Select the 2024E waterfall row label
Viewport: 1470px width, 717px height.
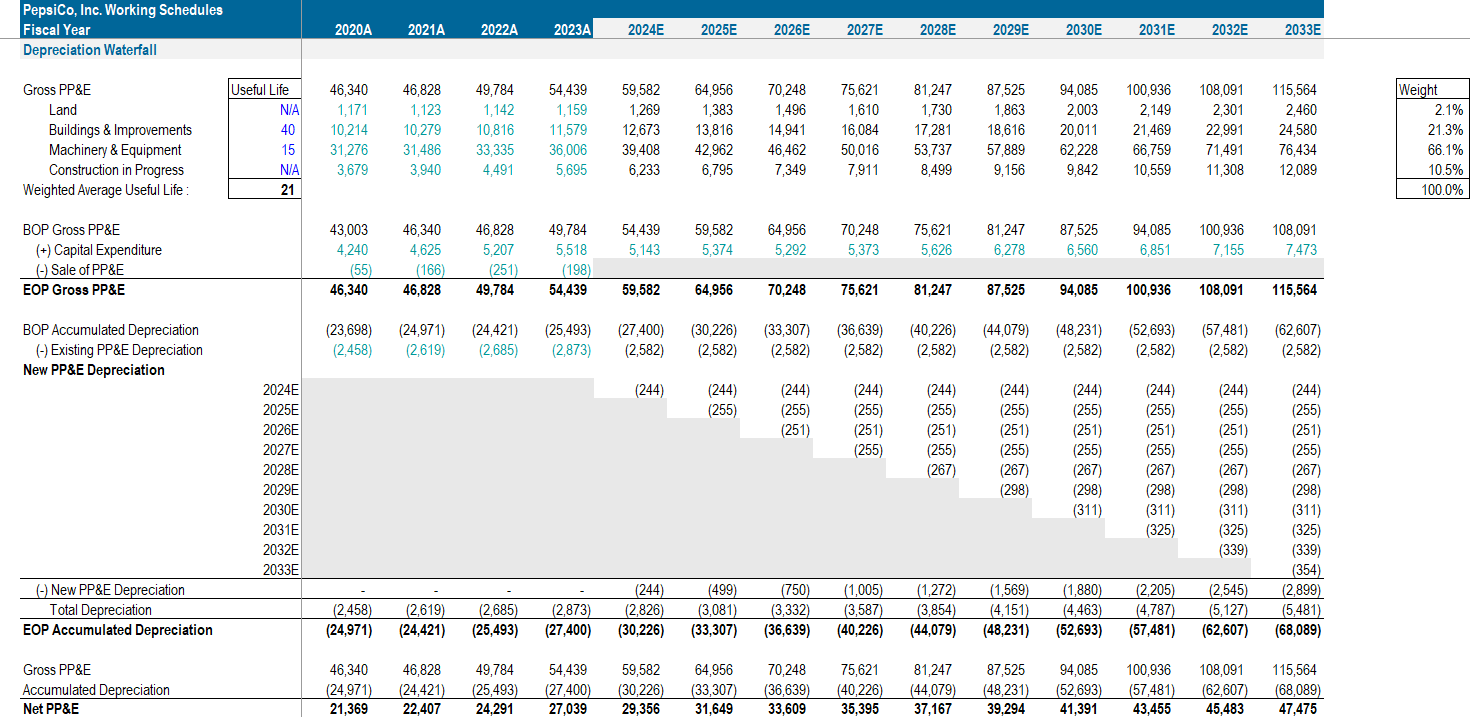pyautogui.click(x=282, y=390)
